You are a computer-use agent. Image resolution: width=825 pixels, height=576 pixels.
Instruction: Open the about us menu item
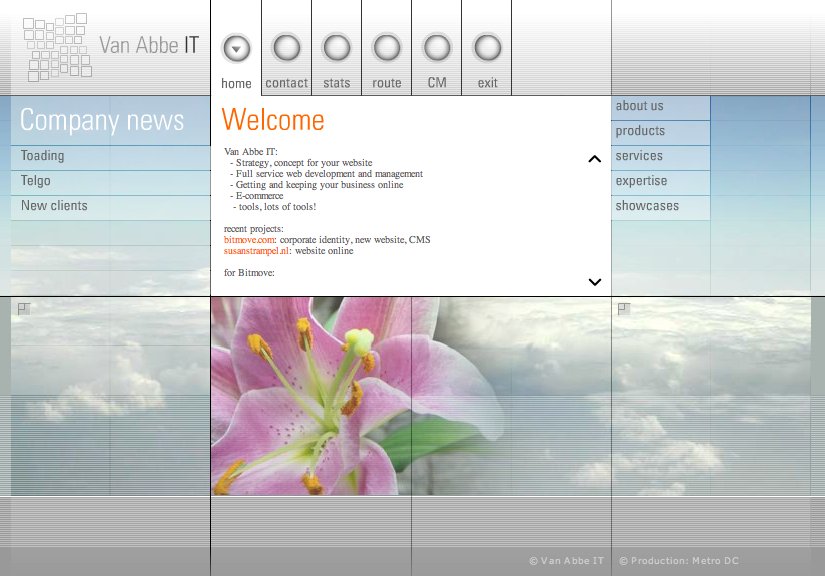point(640,106)
